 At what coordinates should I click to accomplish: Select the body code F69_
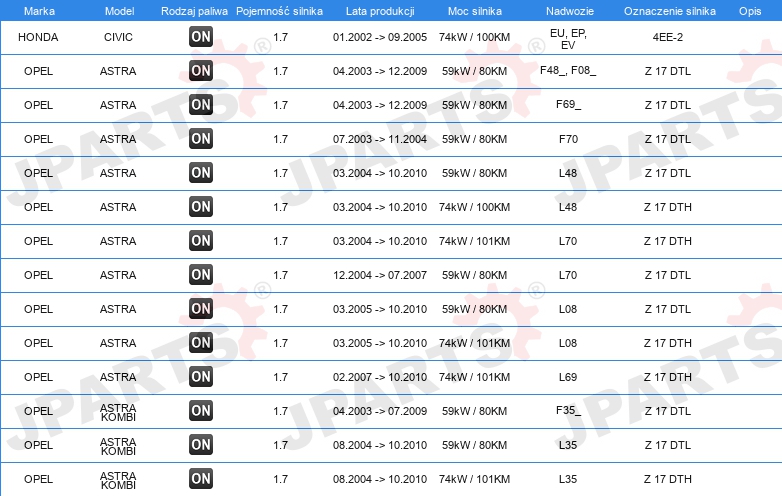click(568, 104)
